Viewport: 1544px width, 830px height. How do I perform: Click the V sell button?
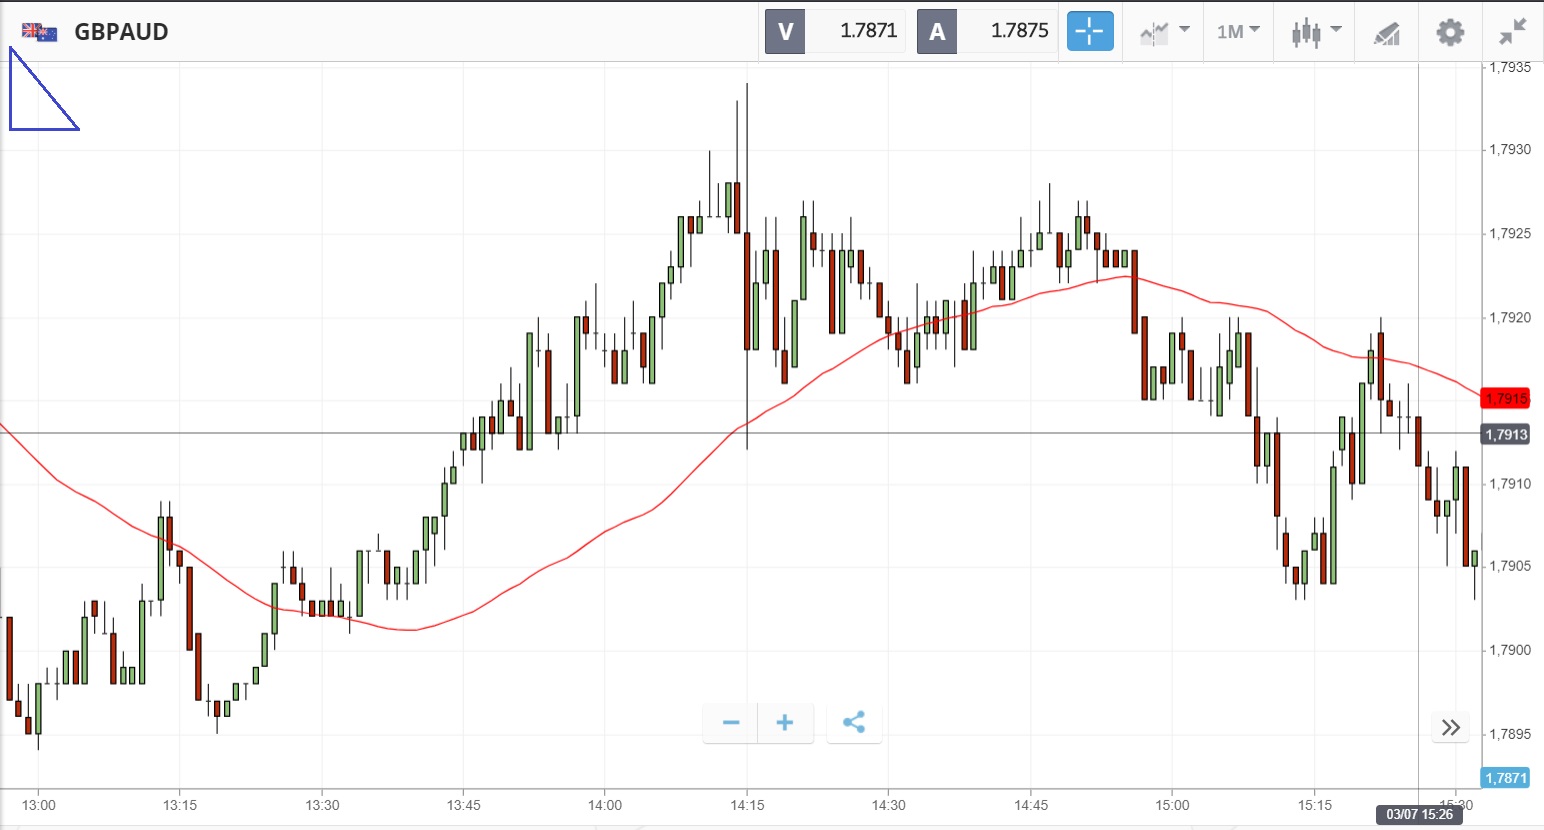click(x=785, y=31)
